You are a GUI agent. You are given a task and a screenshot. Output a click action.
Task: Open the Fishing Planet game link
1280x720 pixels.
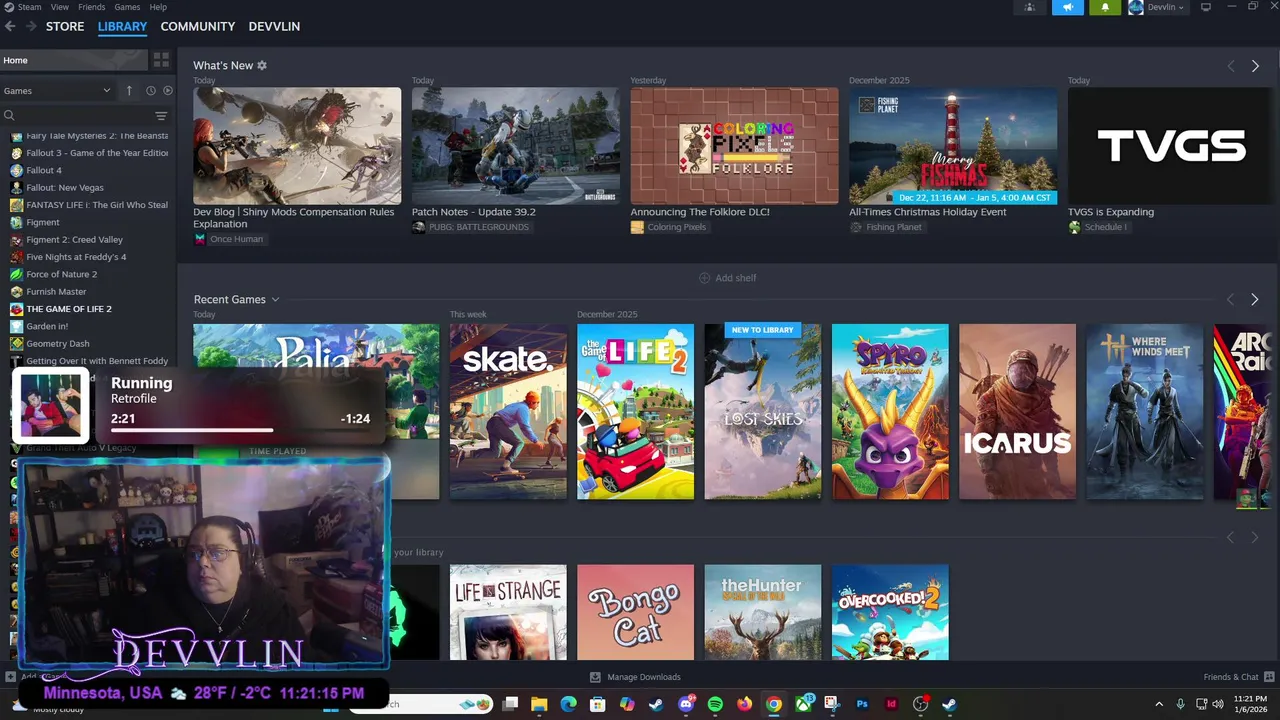pyautogui.click(x=886, y=227)
